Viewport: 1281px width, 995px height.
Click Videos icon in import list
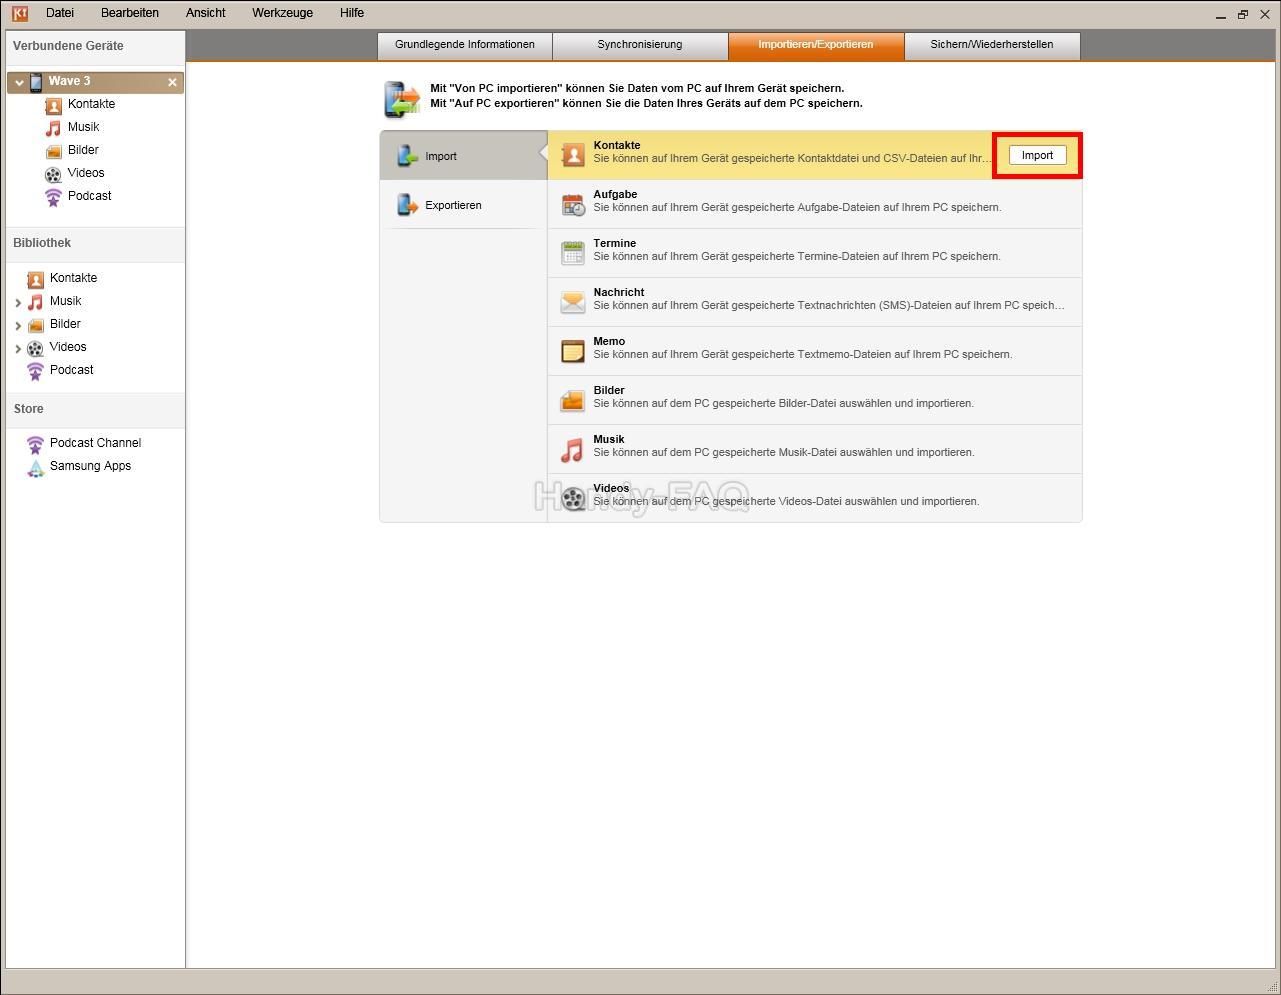(x=573, y=498)
